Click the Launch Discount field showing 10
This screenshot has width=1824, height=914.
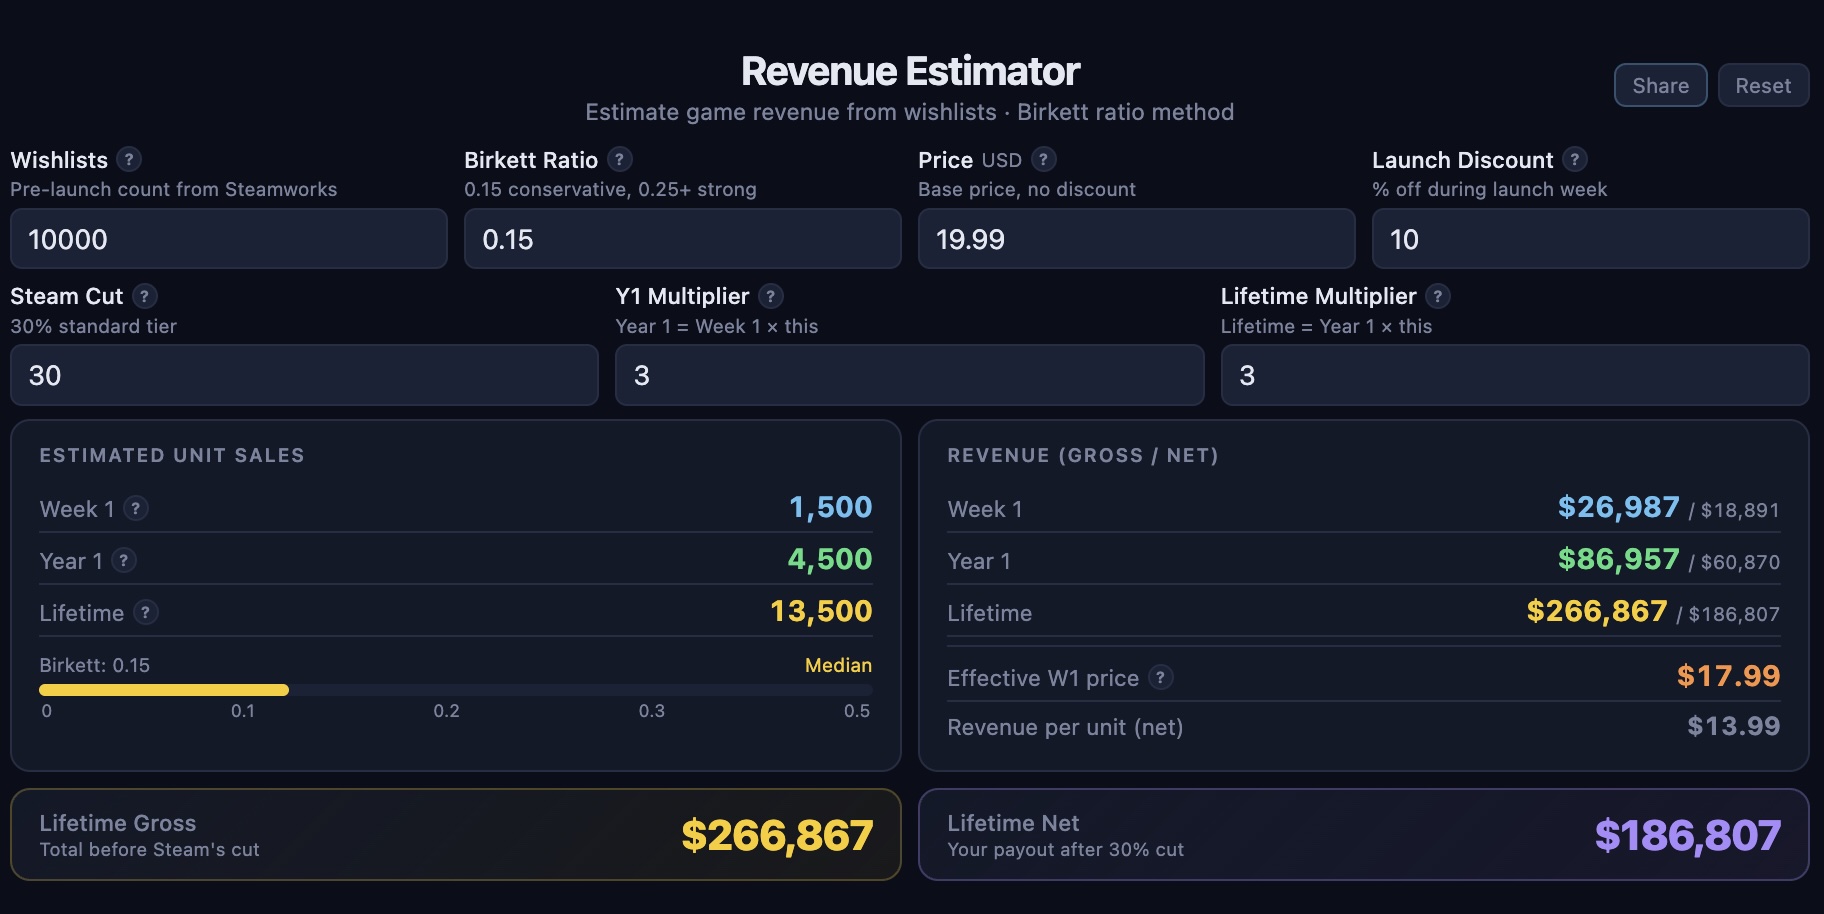point(1591,239)
